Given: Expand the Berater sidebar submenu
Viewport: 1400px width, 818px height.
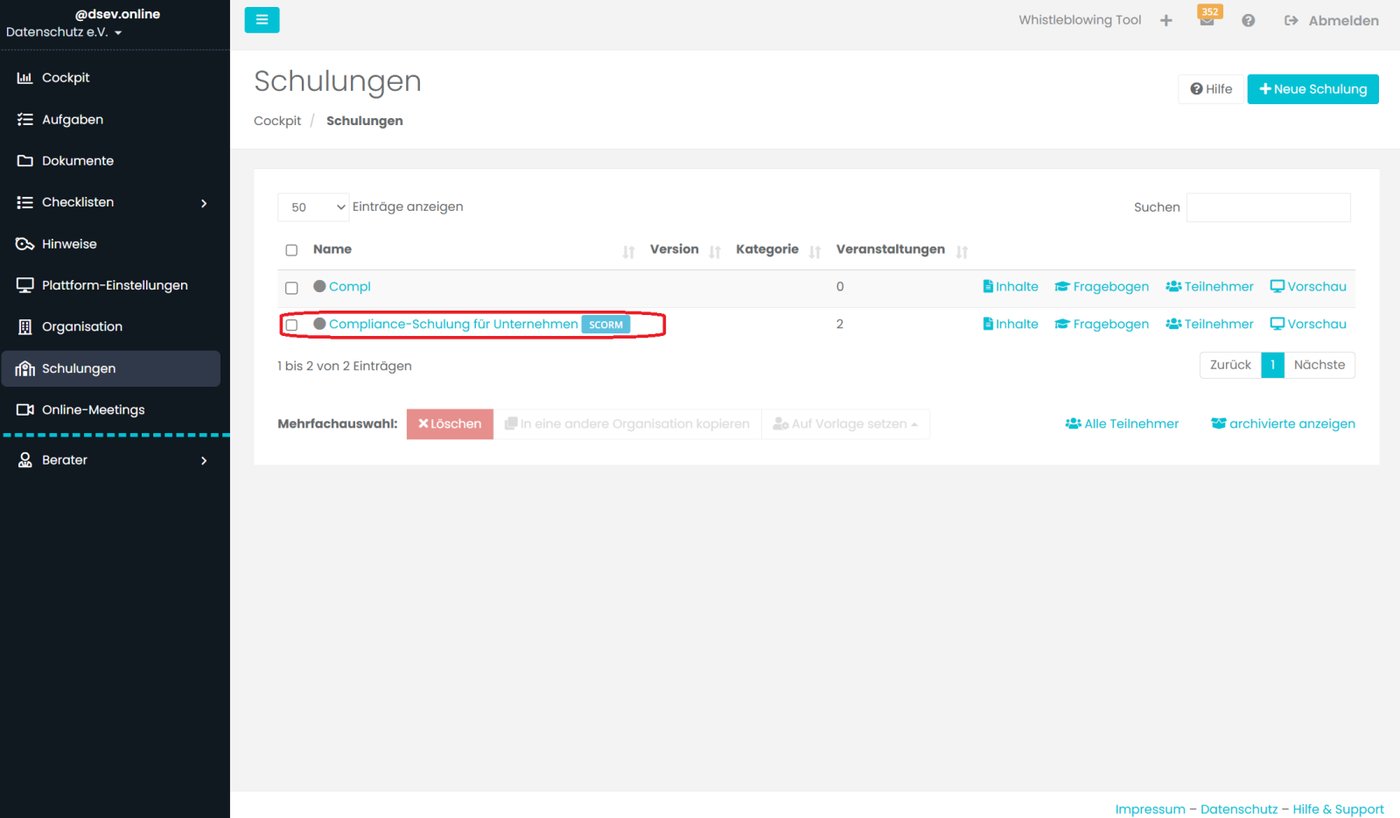Looking at the screenshot, I should (204, 461).
